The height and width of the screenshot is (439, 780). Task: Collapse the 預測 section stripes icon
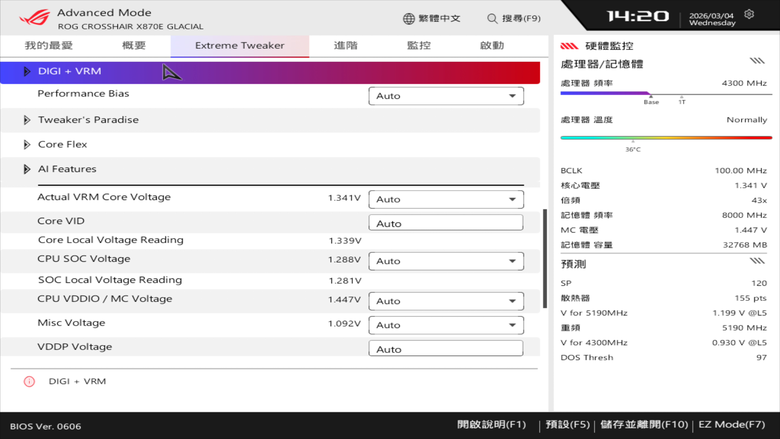[757, 261]
